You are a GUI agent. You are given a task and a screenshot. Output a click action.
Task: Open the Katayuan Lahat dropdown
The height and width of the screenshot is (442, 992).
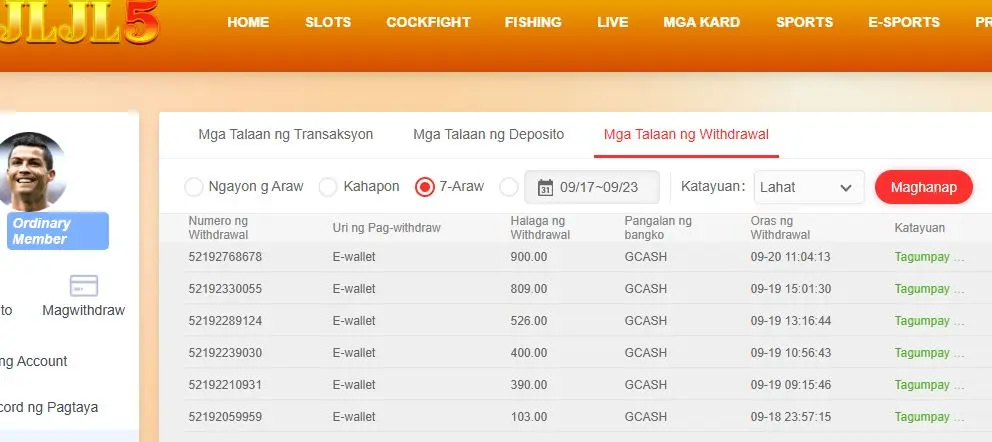tap(809, 187)
